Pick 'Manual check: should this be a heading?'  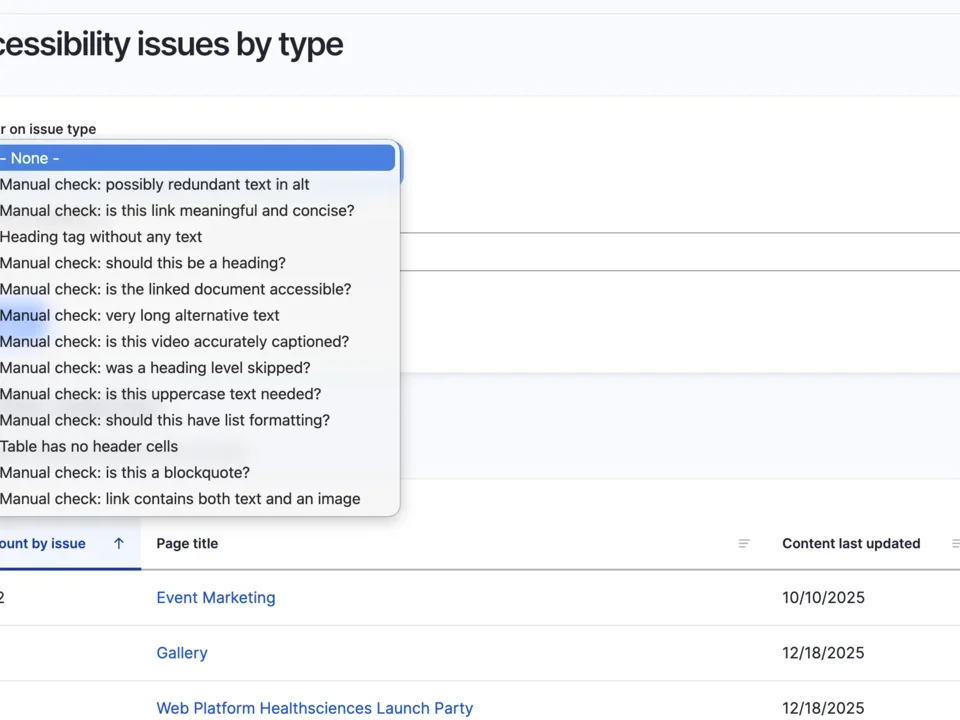tap(143, 263)
